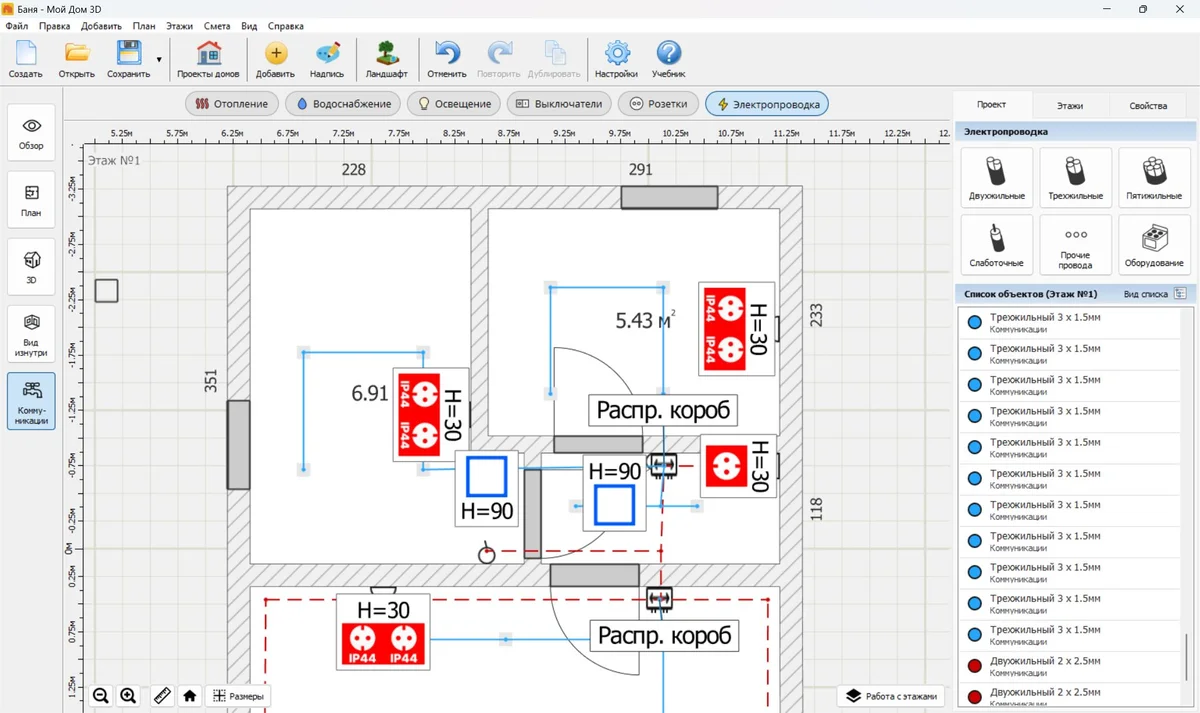Open the Smeta menu
The width and height of the screenshot is (1200, 713).
(x=216, y=26)
